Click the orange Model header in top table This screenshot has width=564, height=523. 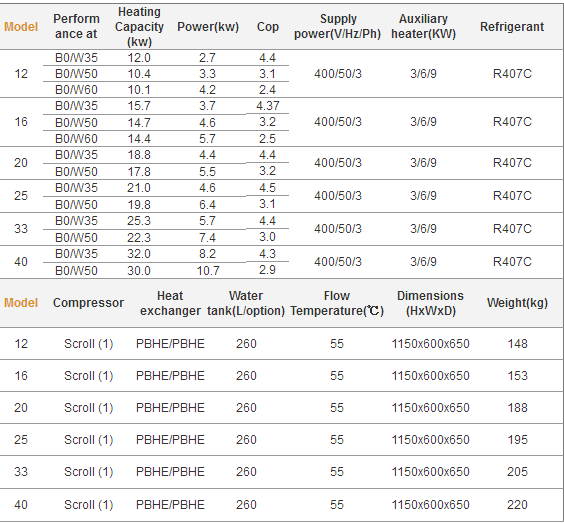coord(21,27)
